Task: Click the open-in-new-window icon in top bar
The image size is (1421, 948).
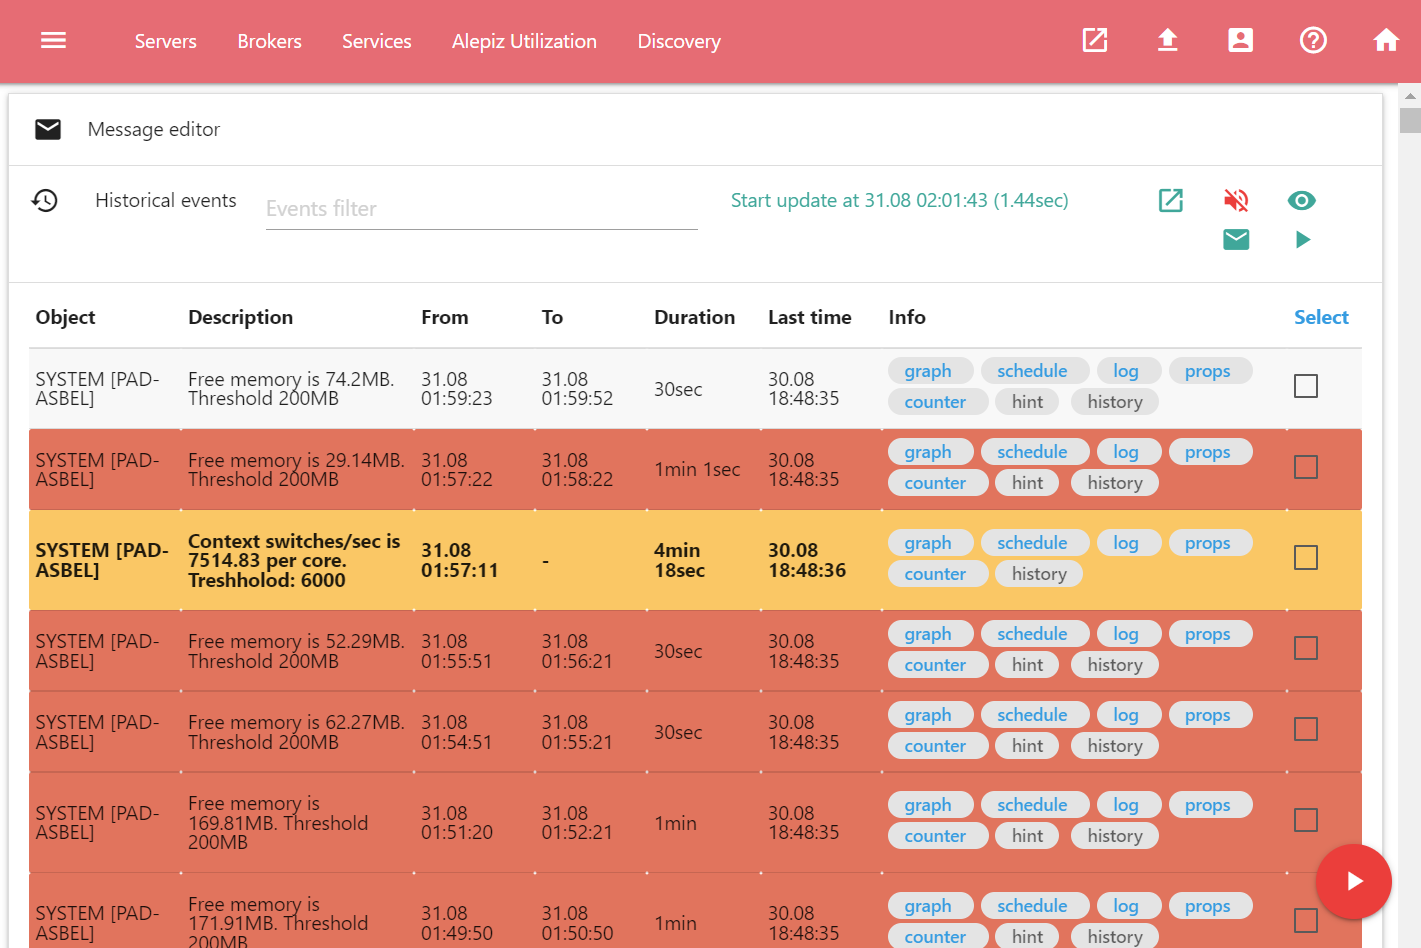Action: click(x=1095, y=40)
